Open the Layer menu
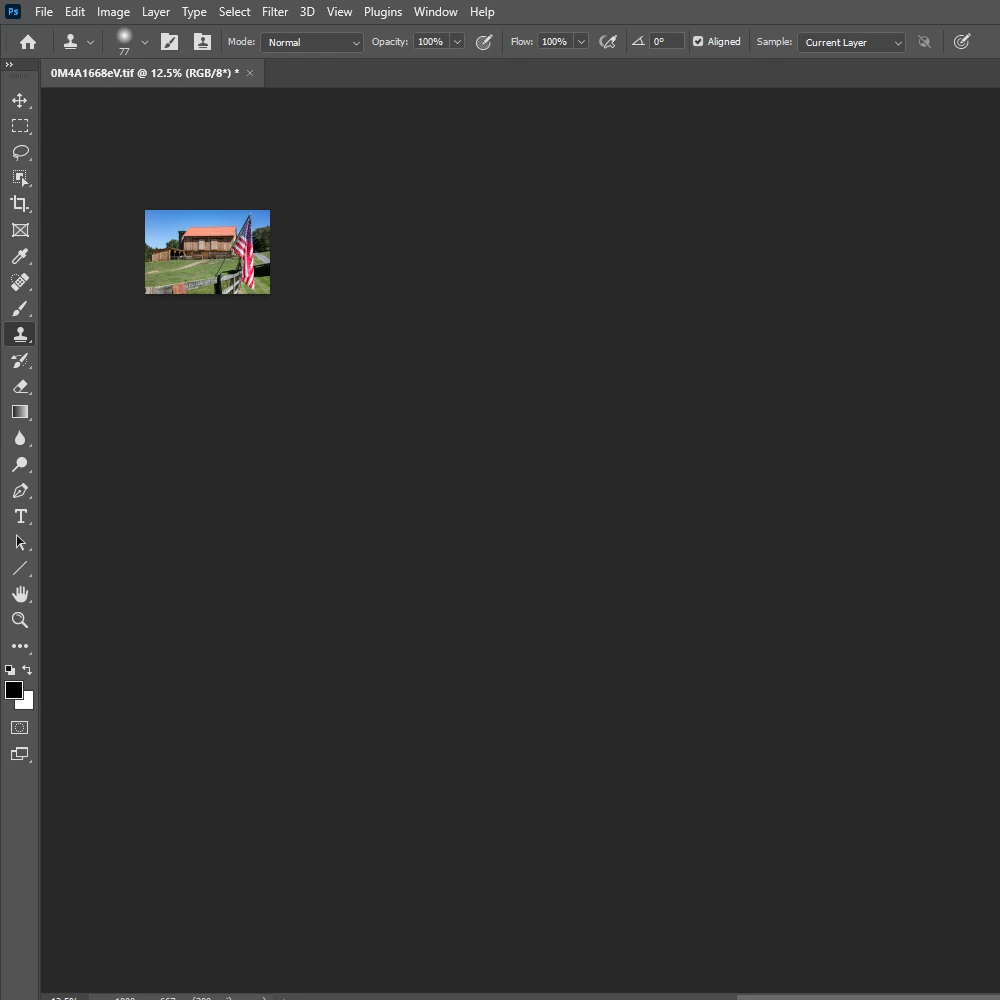Screen dimensions: 1000x1000 point(156,11)
